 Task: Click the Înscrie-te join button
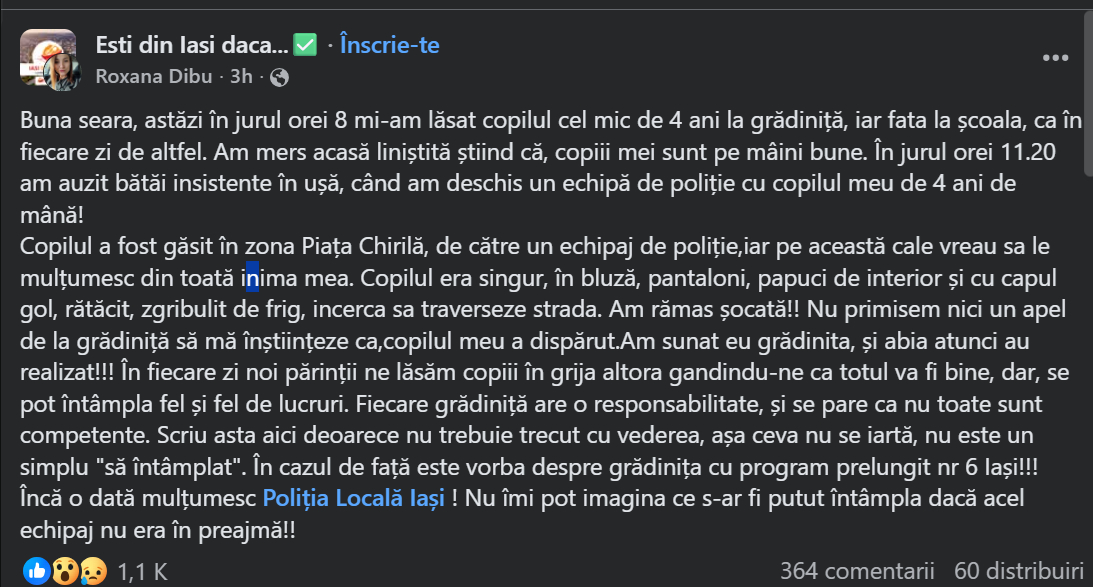pyautogui.click(x=389, y=44)
